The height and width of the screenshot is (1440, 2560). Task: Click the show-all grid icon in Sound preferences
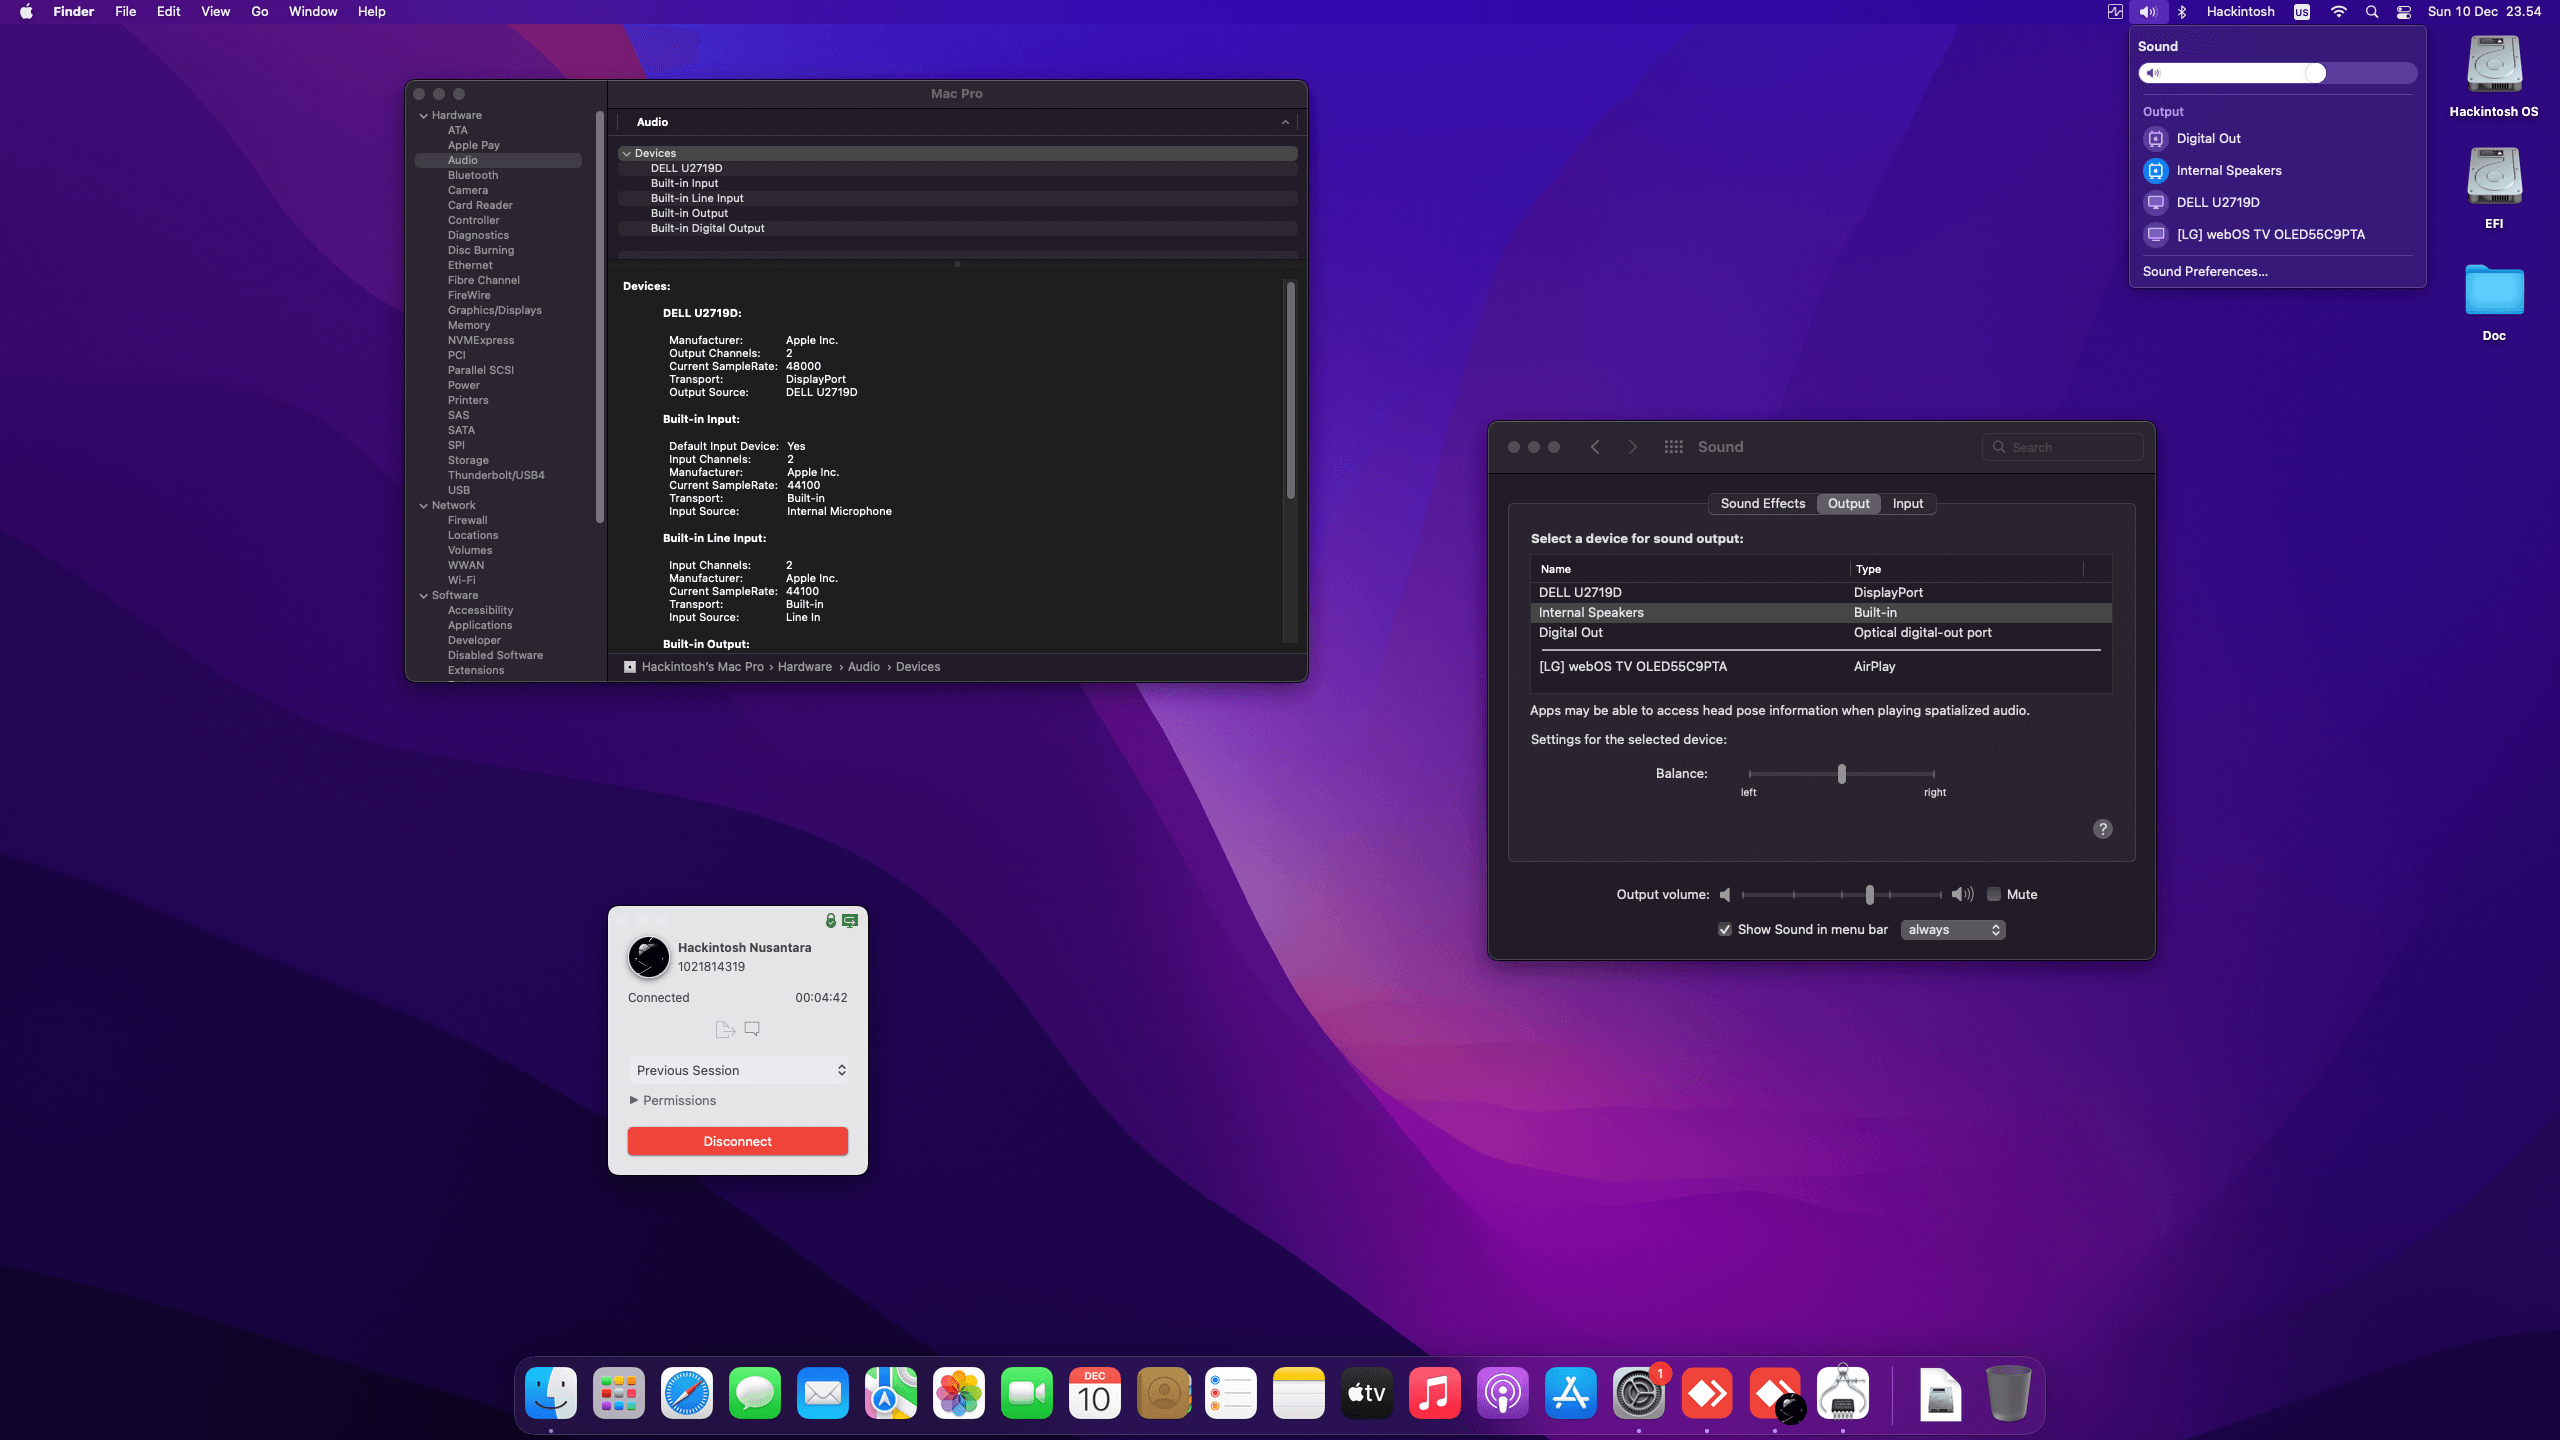click(1673, 447)
